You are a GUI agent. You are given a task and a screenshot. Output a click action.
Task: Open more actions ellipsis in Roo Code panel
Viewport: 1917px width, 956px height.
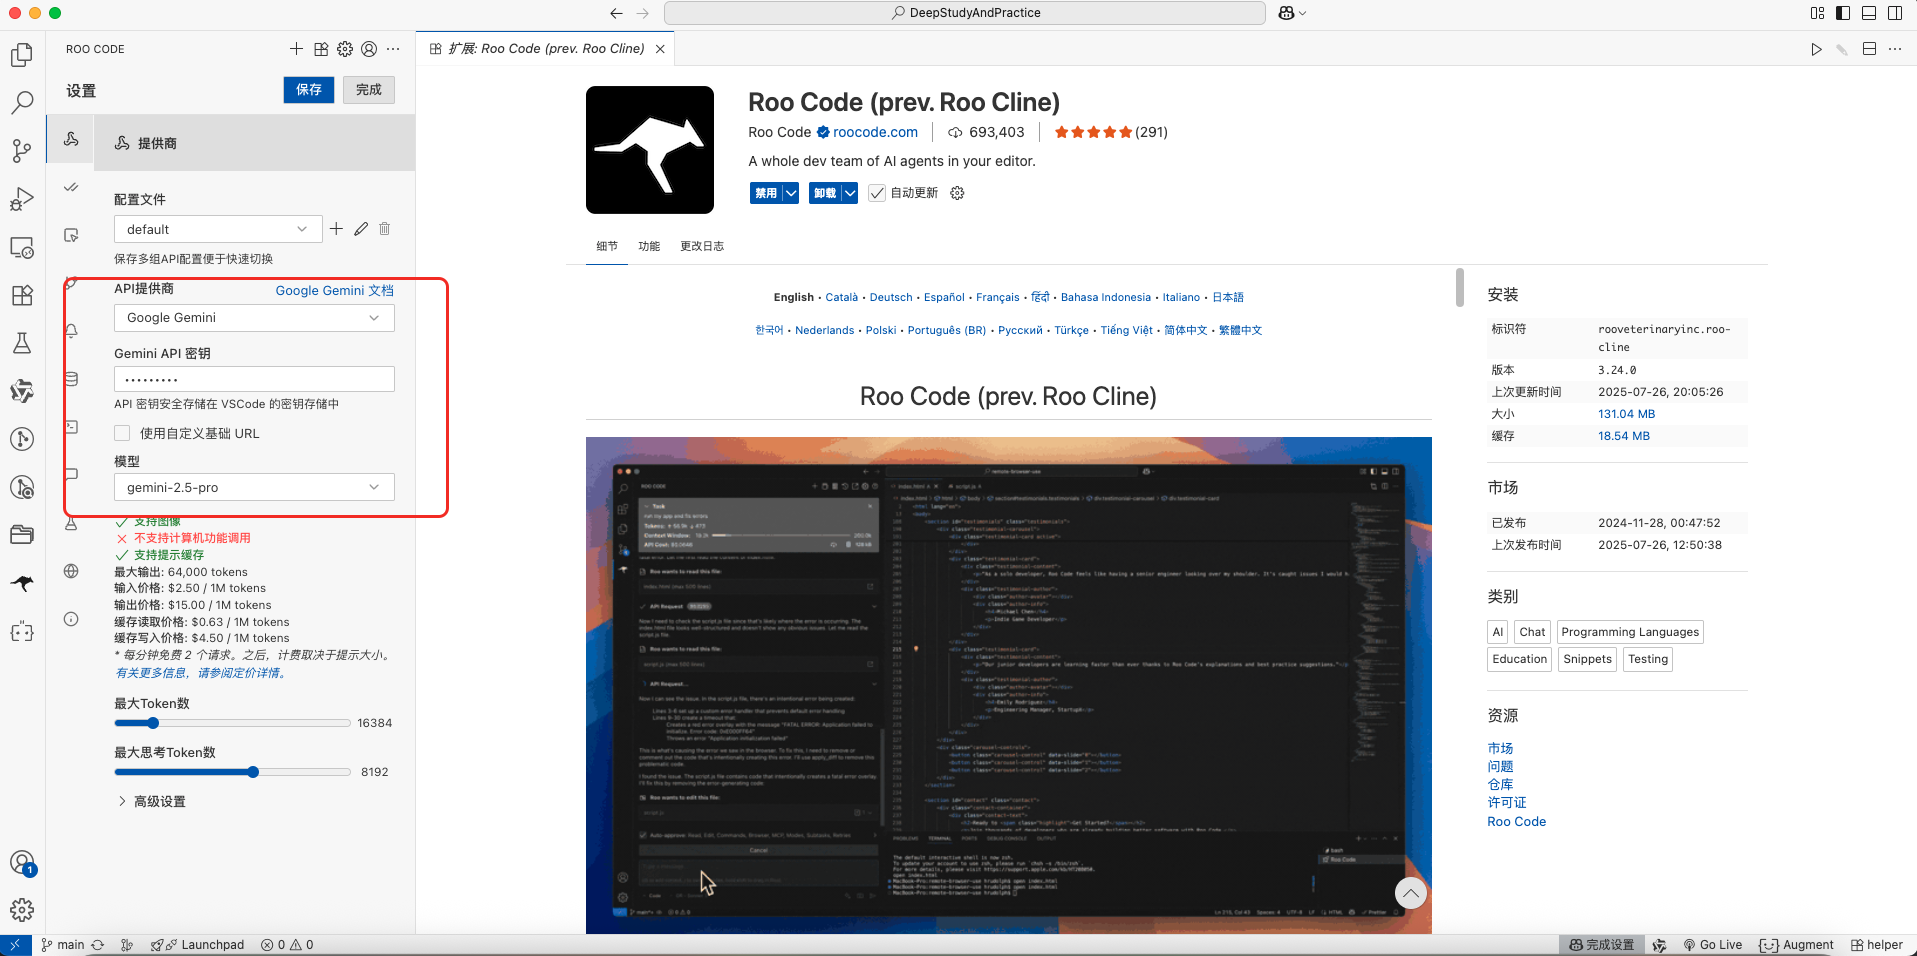click(x=393, y=49)
